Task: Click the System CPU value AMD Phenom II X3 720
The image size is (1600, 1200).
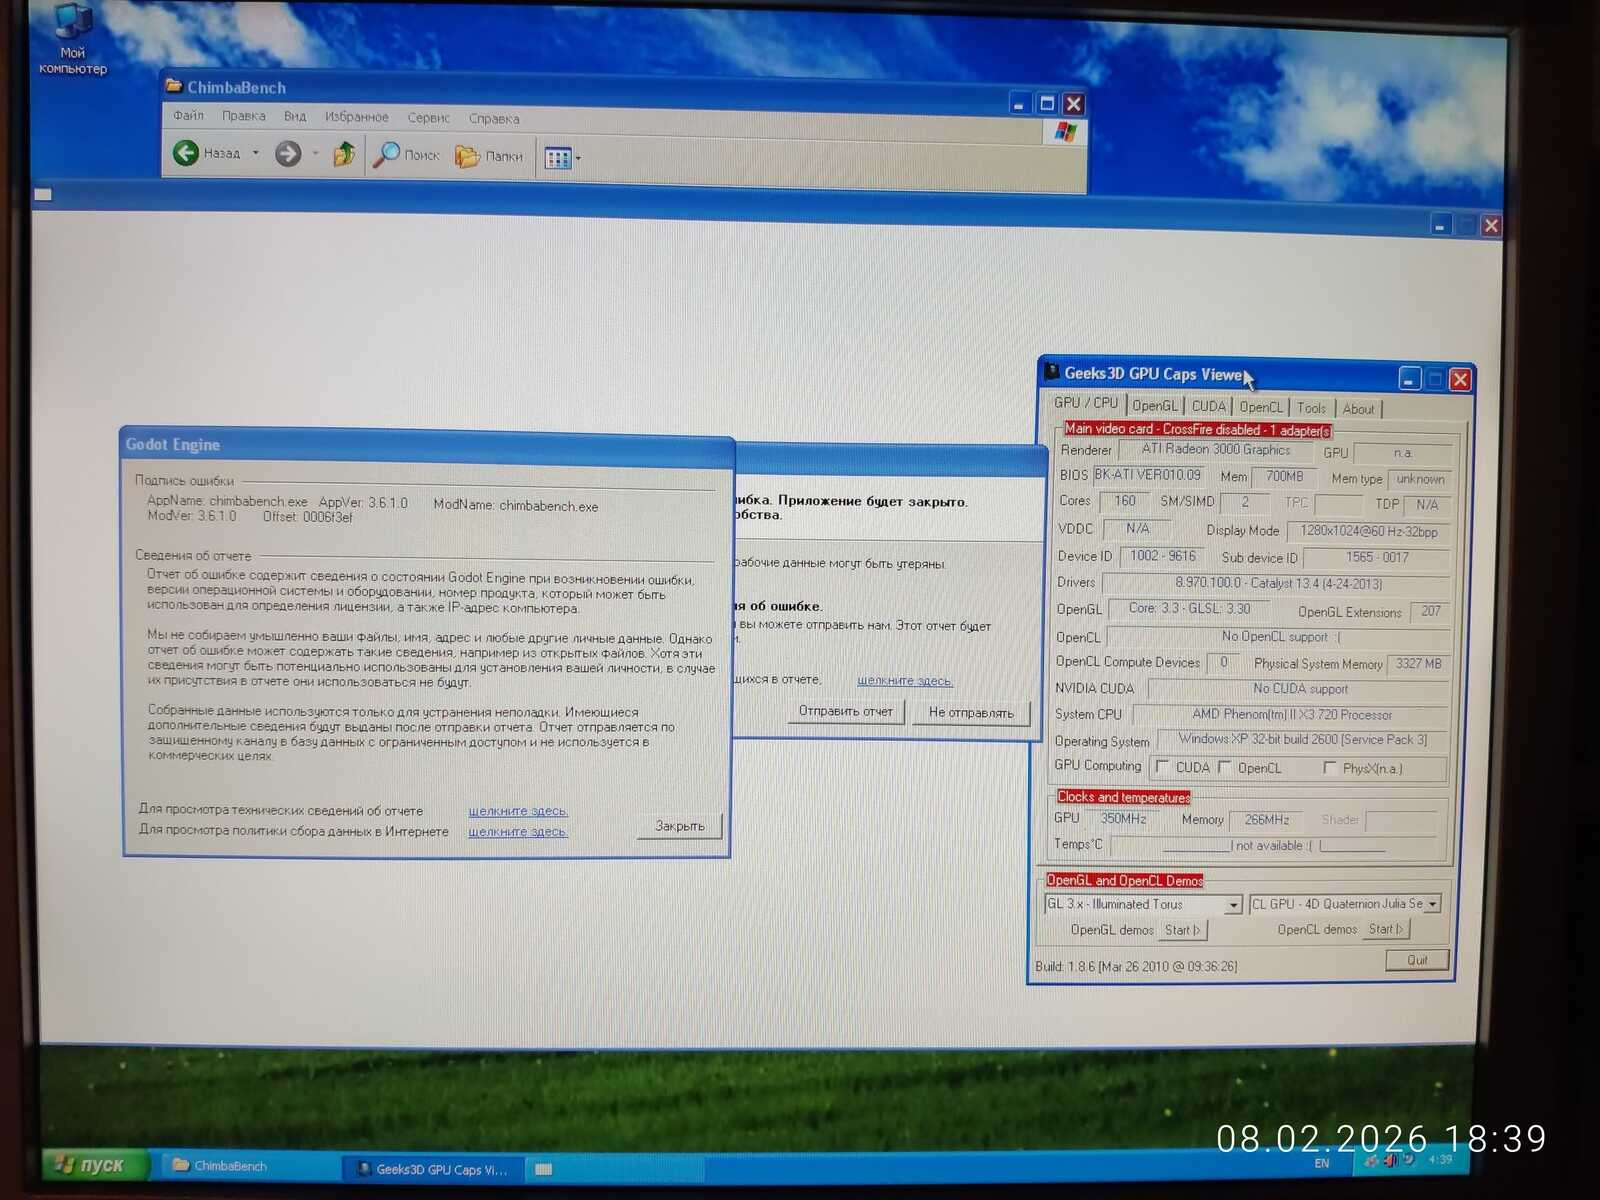Action: pyautogui.click(x=1291, y=715)
